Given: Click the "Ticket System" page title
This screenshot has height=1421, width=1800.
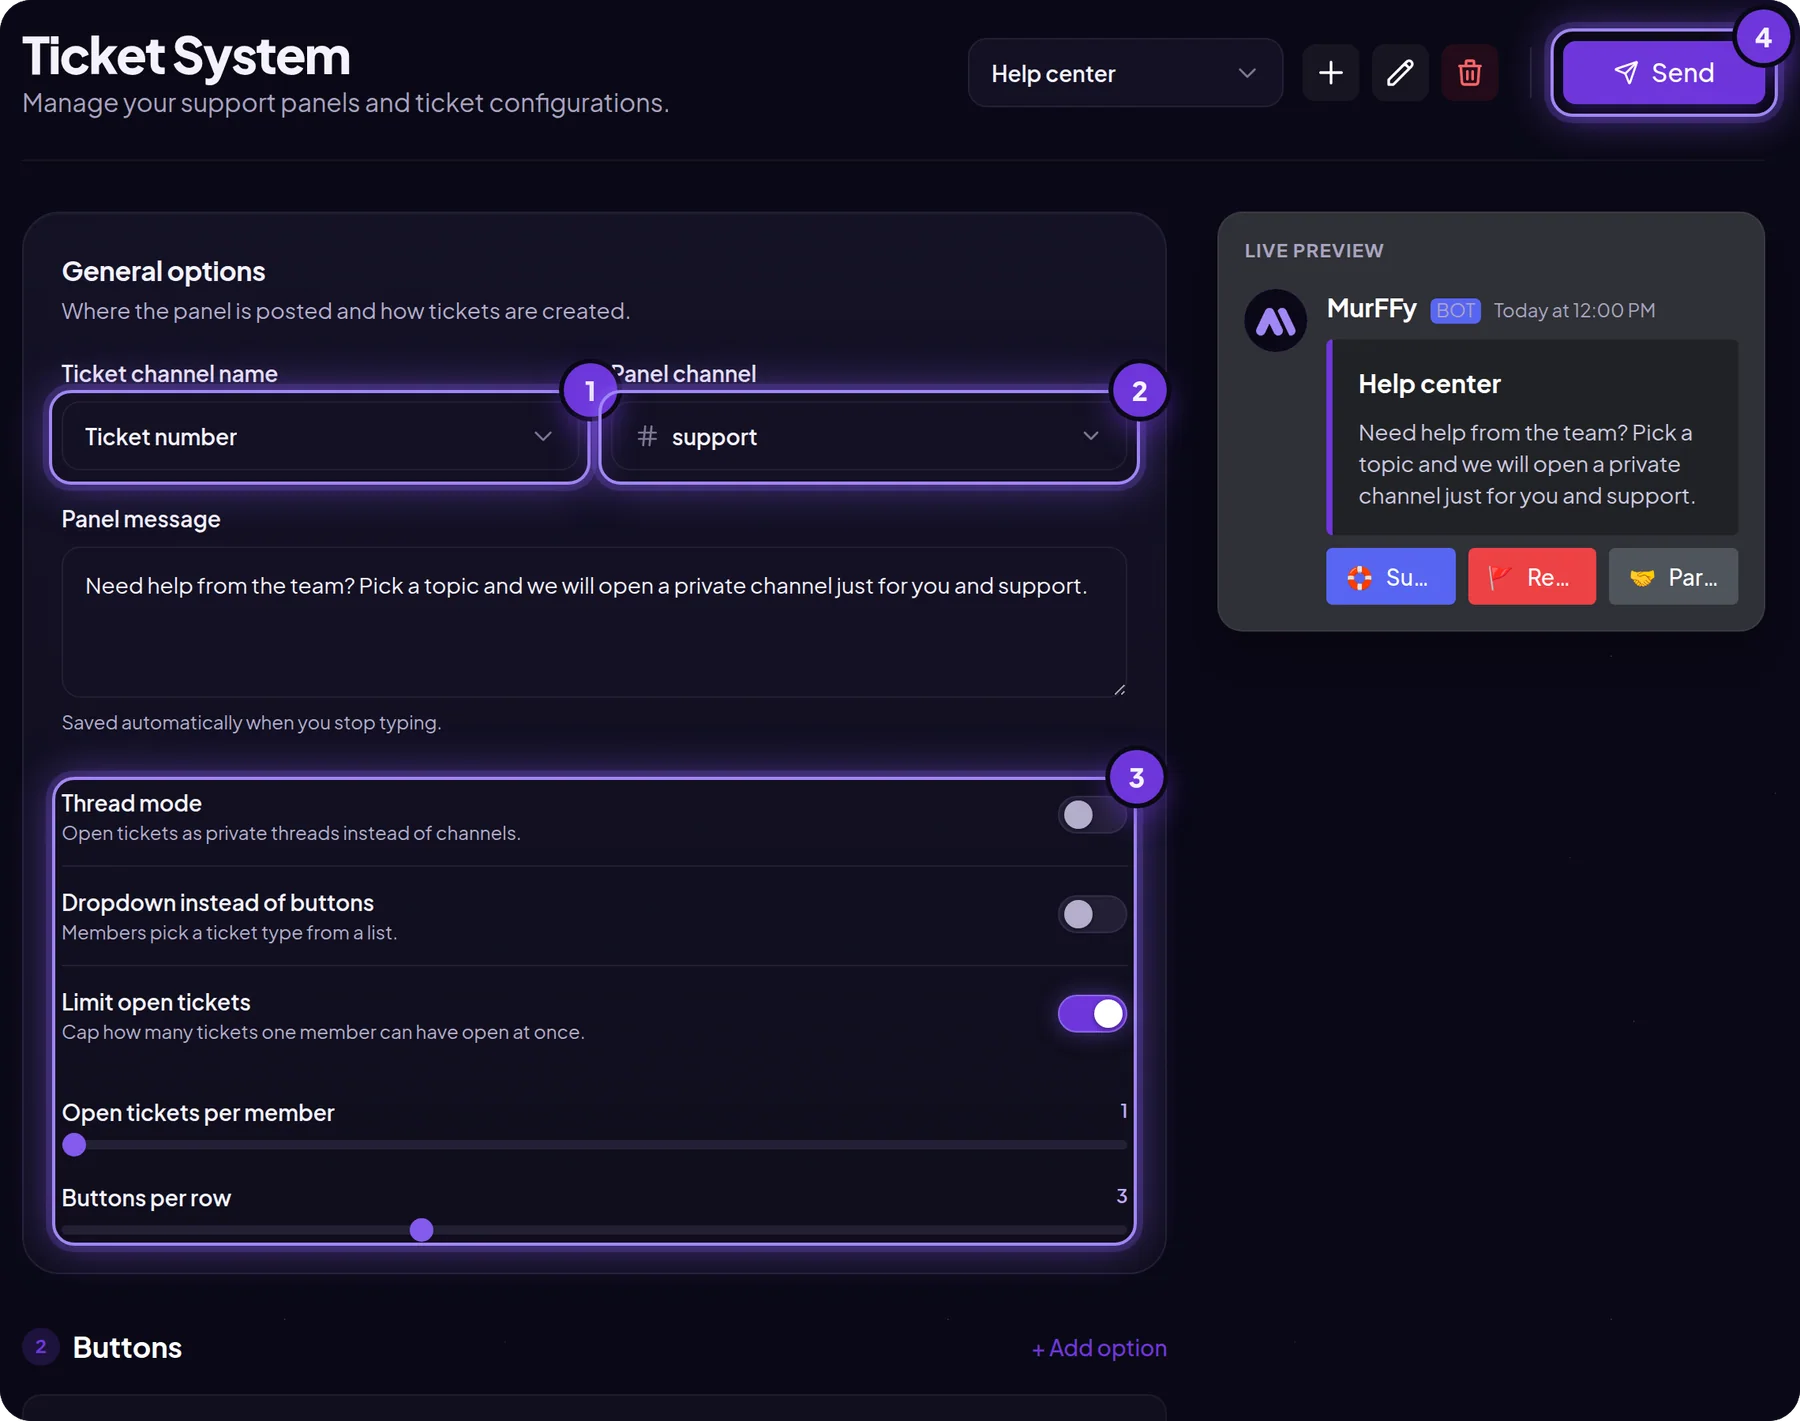Looking at the screenshot, I should click(186, 57).
